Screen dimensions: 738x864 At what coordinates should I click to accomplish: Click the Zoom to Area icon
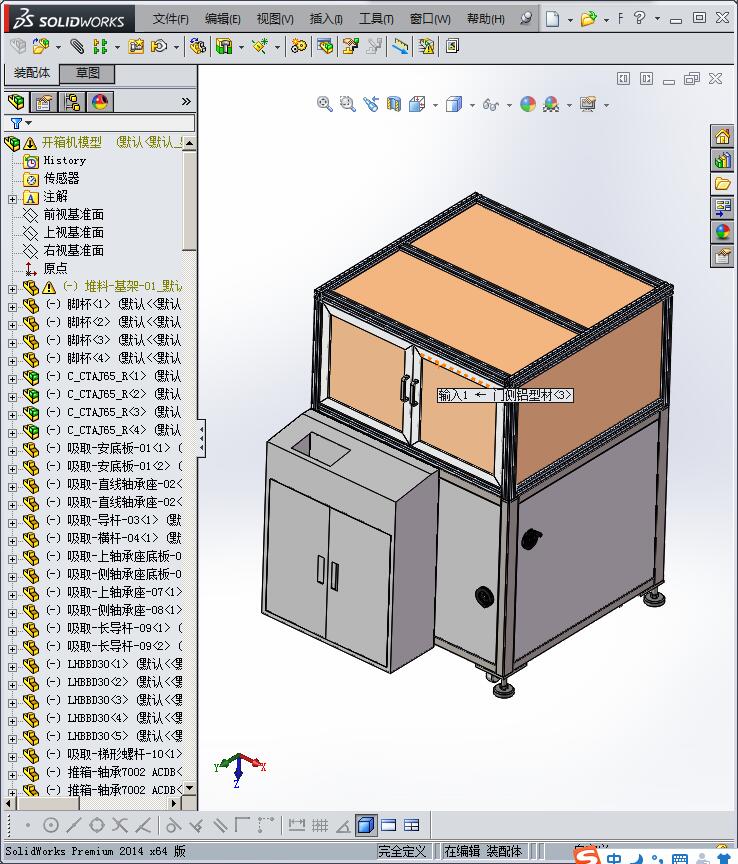[x=348, y=104]
